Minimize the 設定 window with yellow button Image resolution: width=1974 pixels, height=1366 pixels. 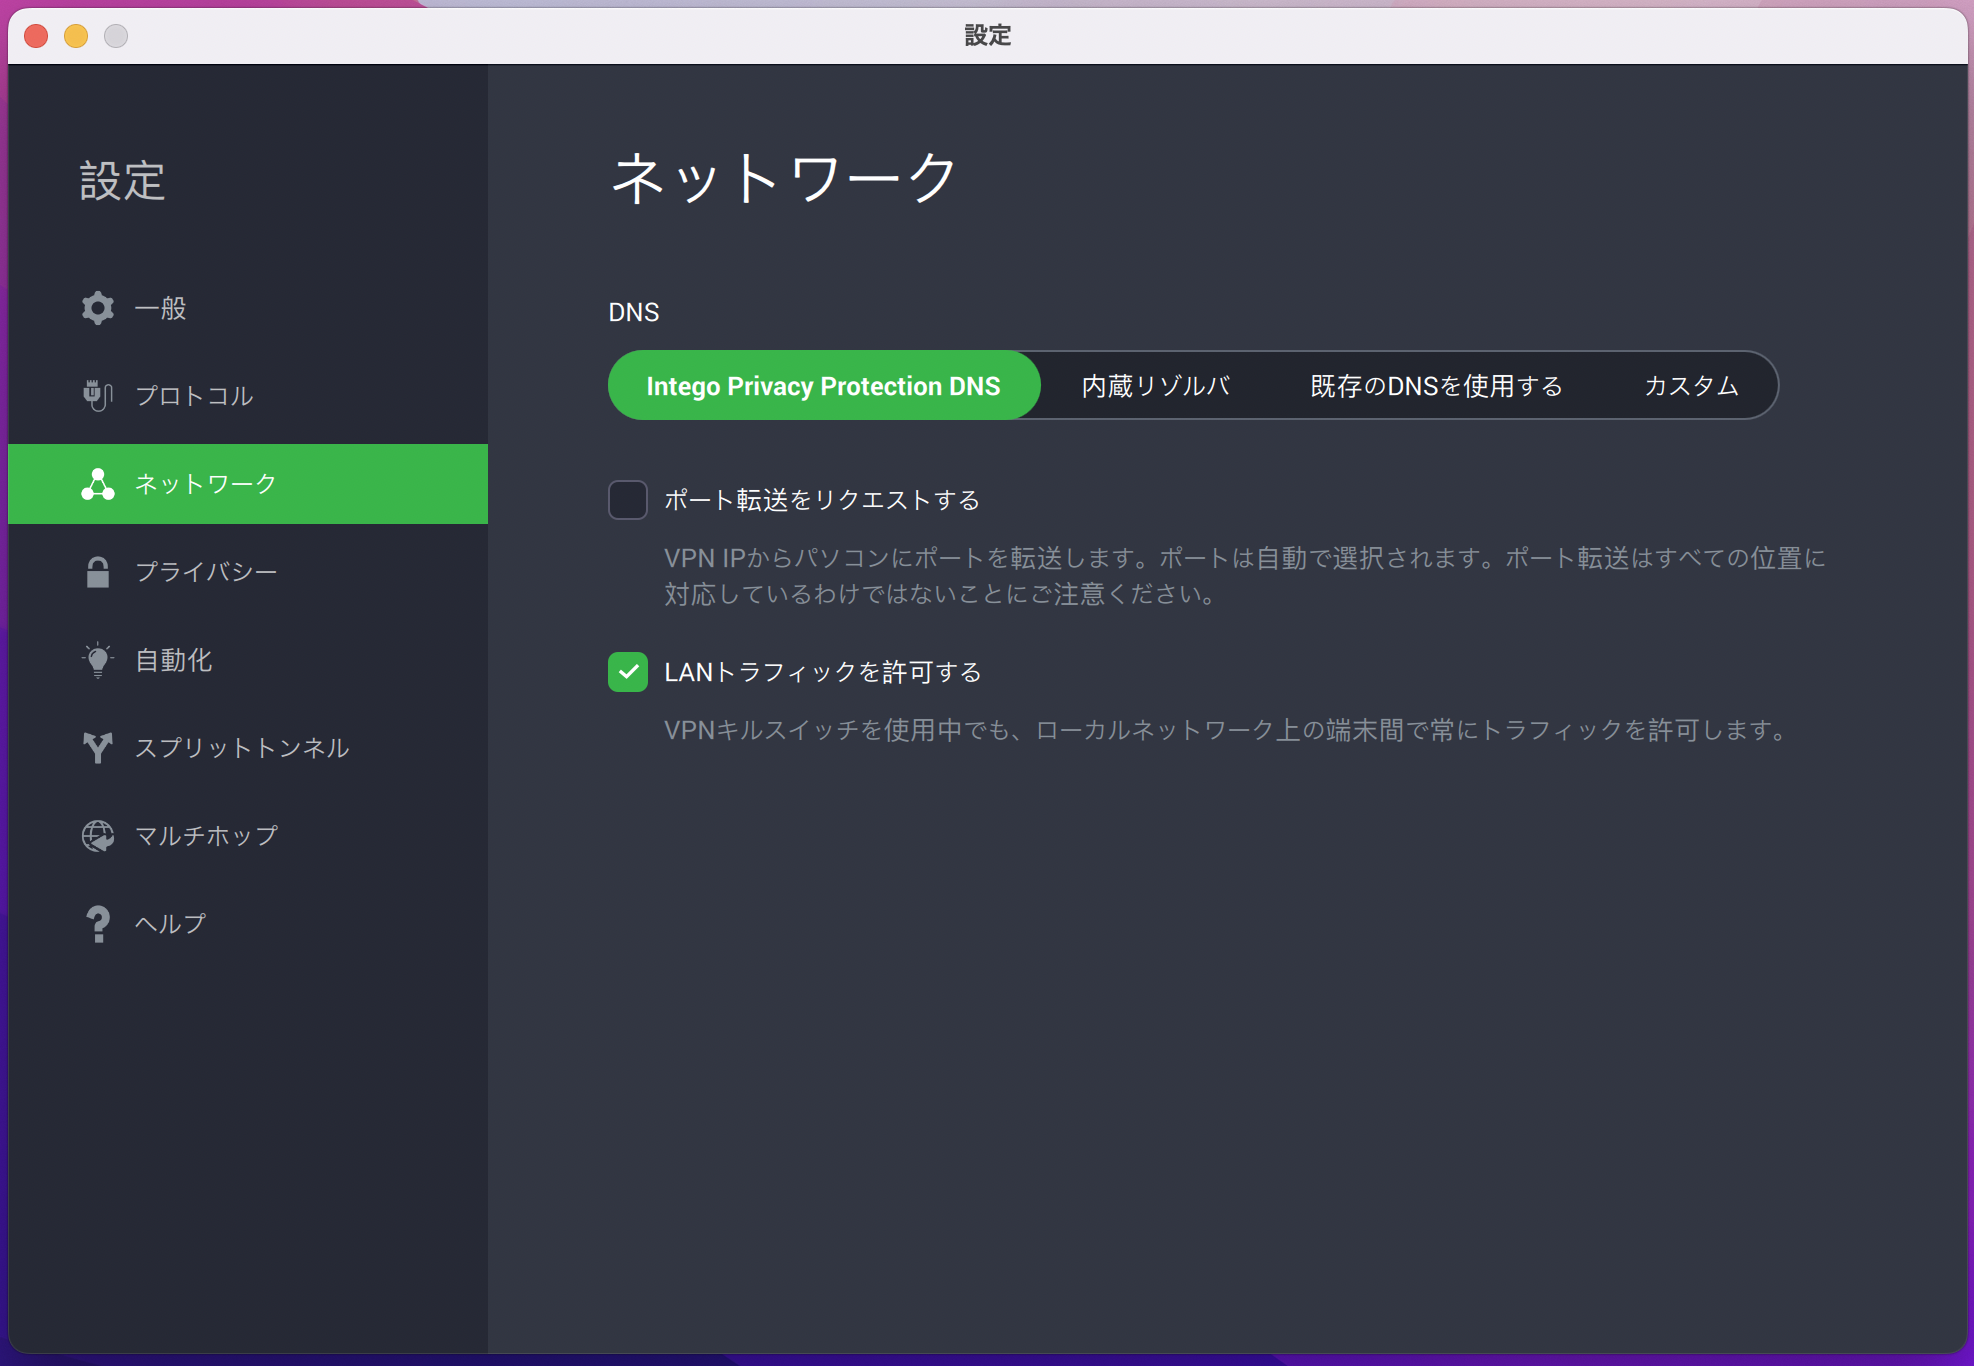[76, 36]
